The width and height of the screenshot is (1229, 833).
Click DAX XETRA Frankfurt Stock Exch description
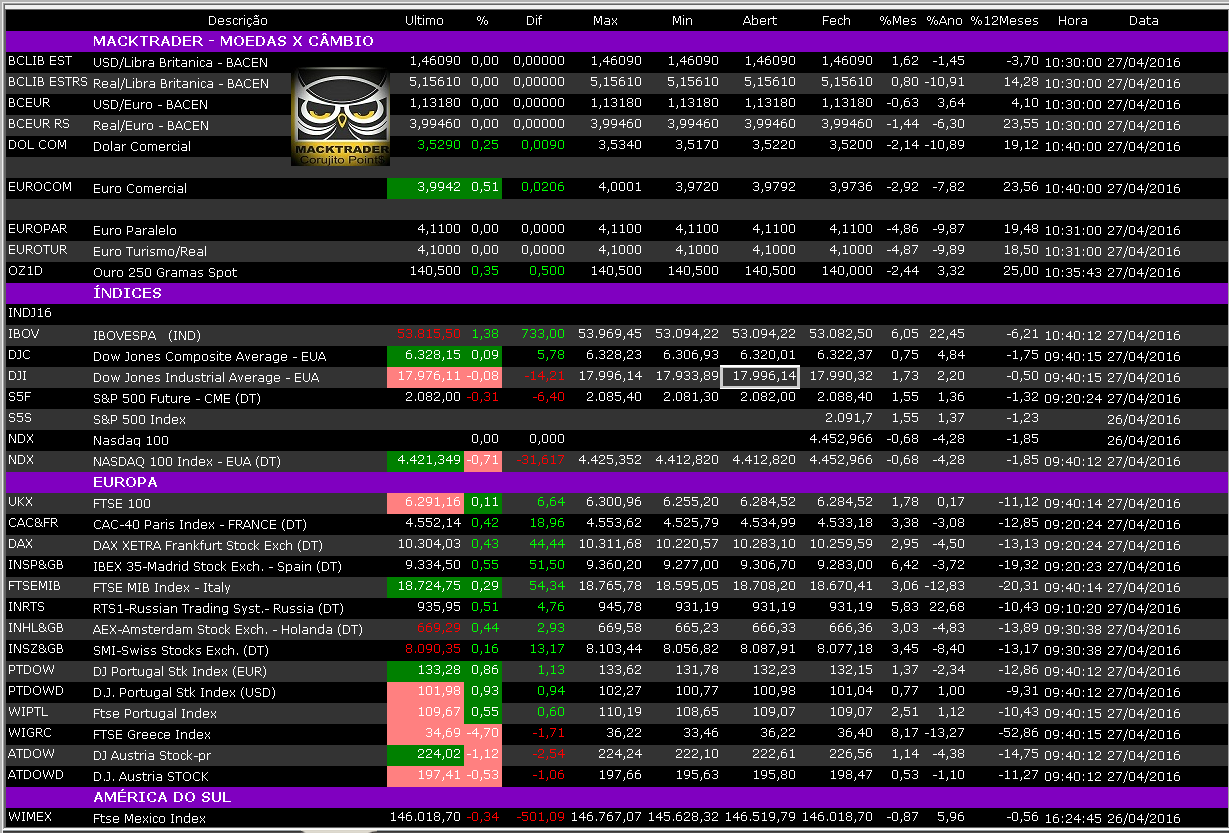pyautogui.click(x=207, y=545)
